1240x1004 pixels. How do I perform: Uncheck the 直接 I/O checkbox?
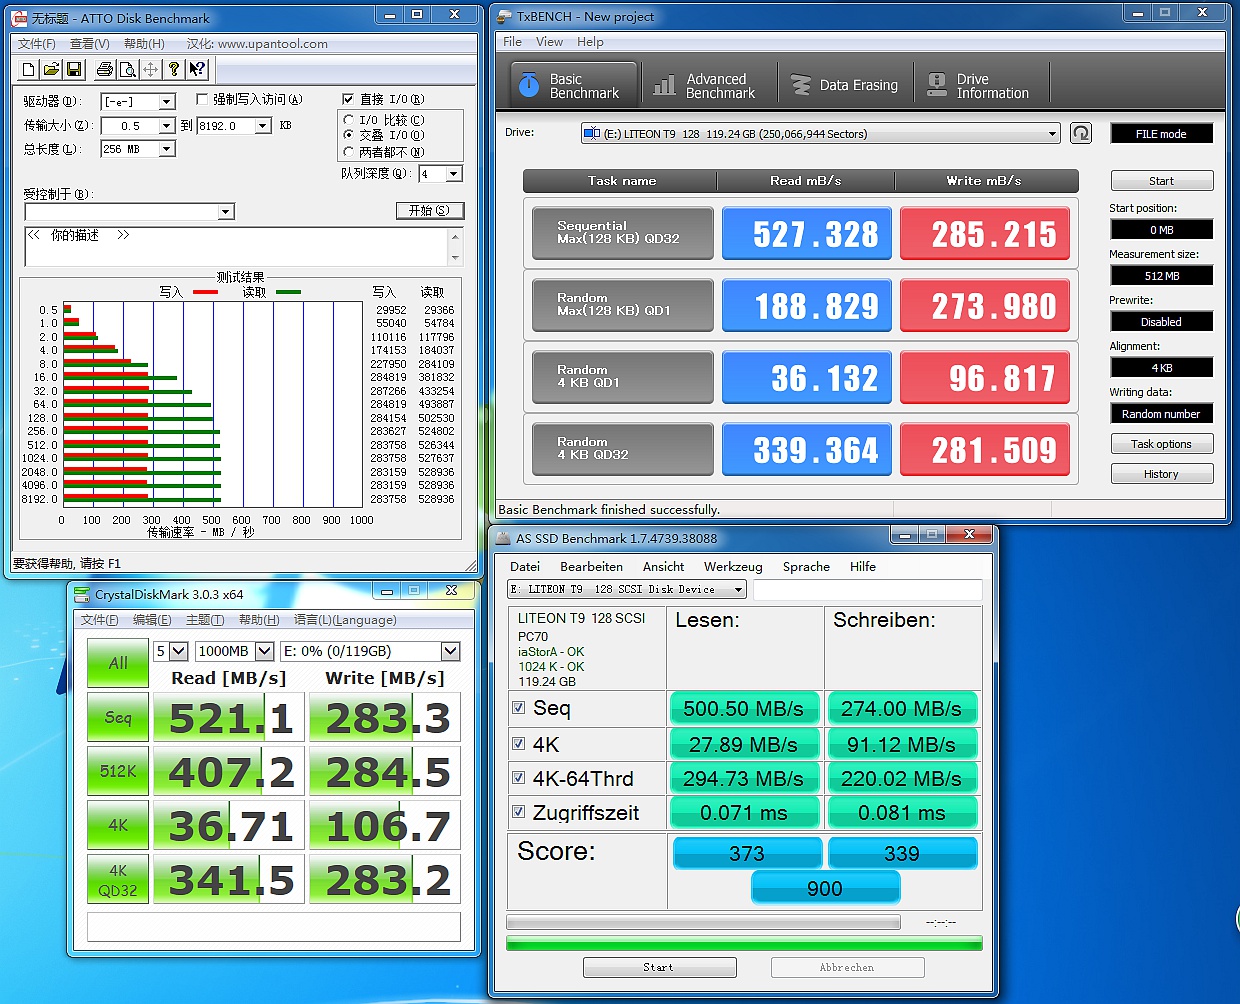[x=348, y=99]
